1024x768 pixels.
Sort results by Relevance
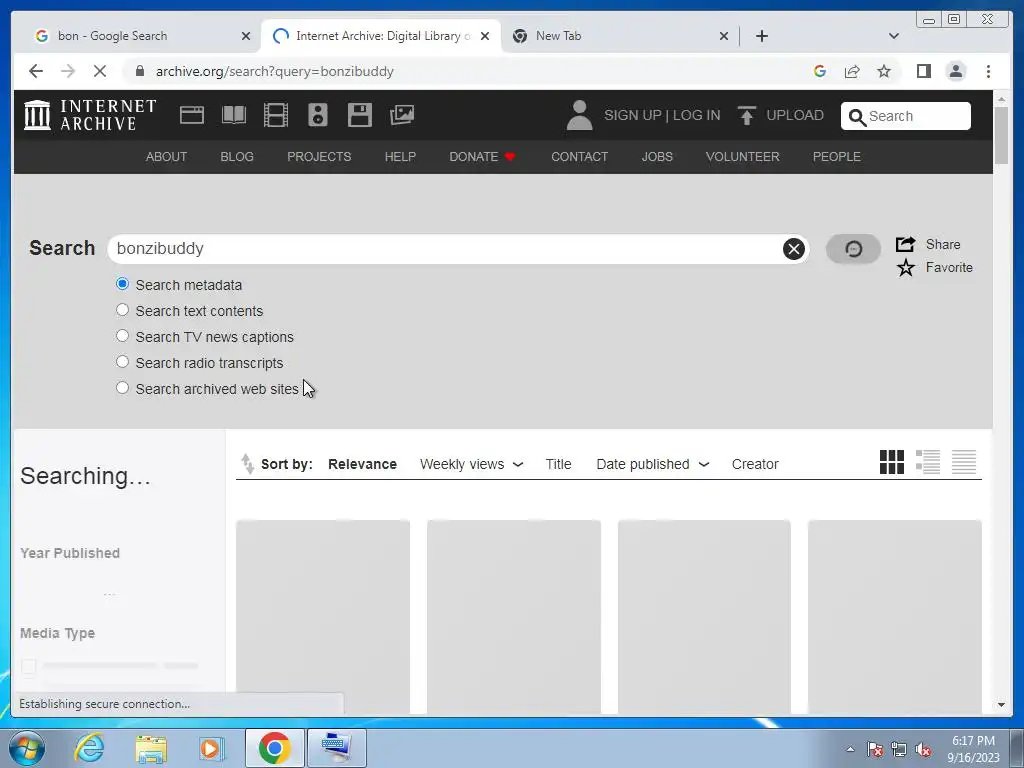tap(362, 464)
